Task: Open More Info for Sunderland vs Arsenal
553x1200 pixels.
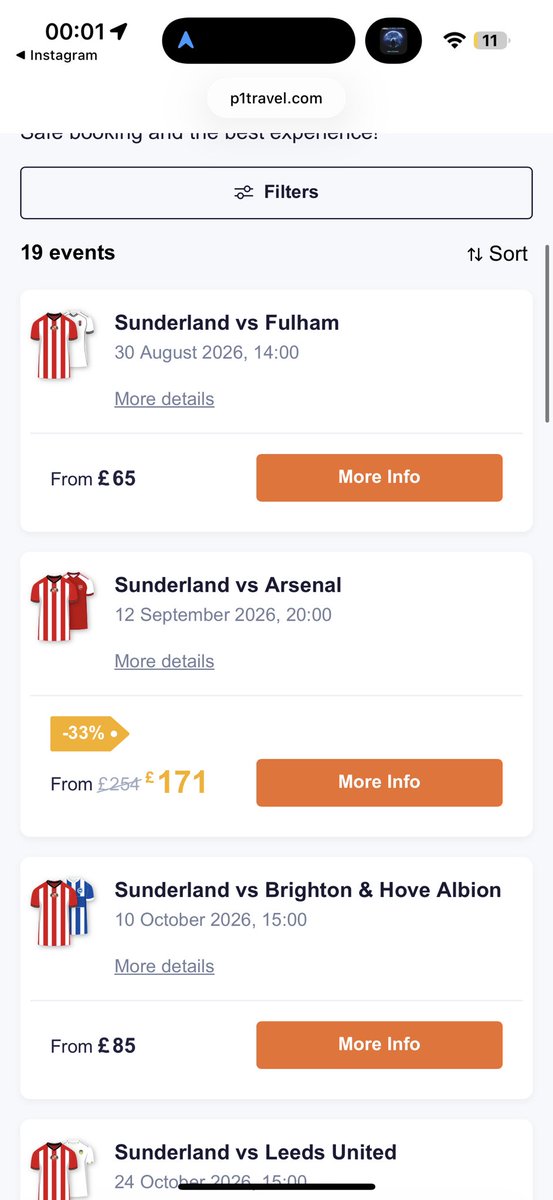Action: point(379,782)
